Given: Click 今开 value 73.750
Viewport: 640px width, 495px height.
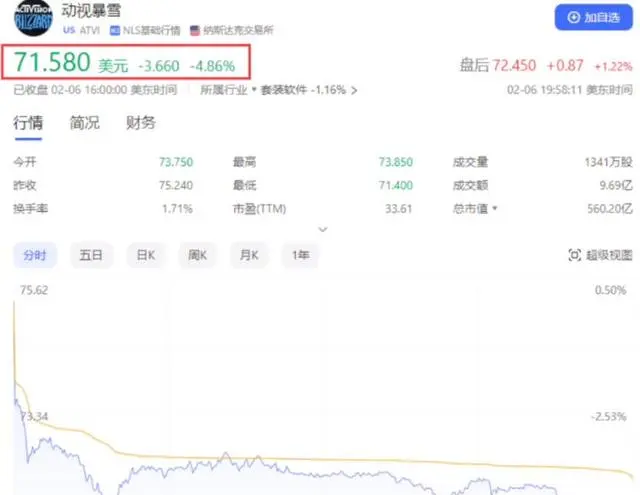Looking at the screenshot, I should click(176, 162).
